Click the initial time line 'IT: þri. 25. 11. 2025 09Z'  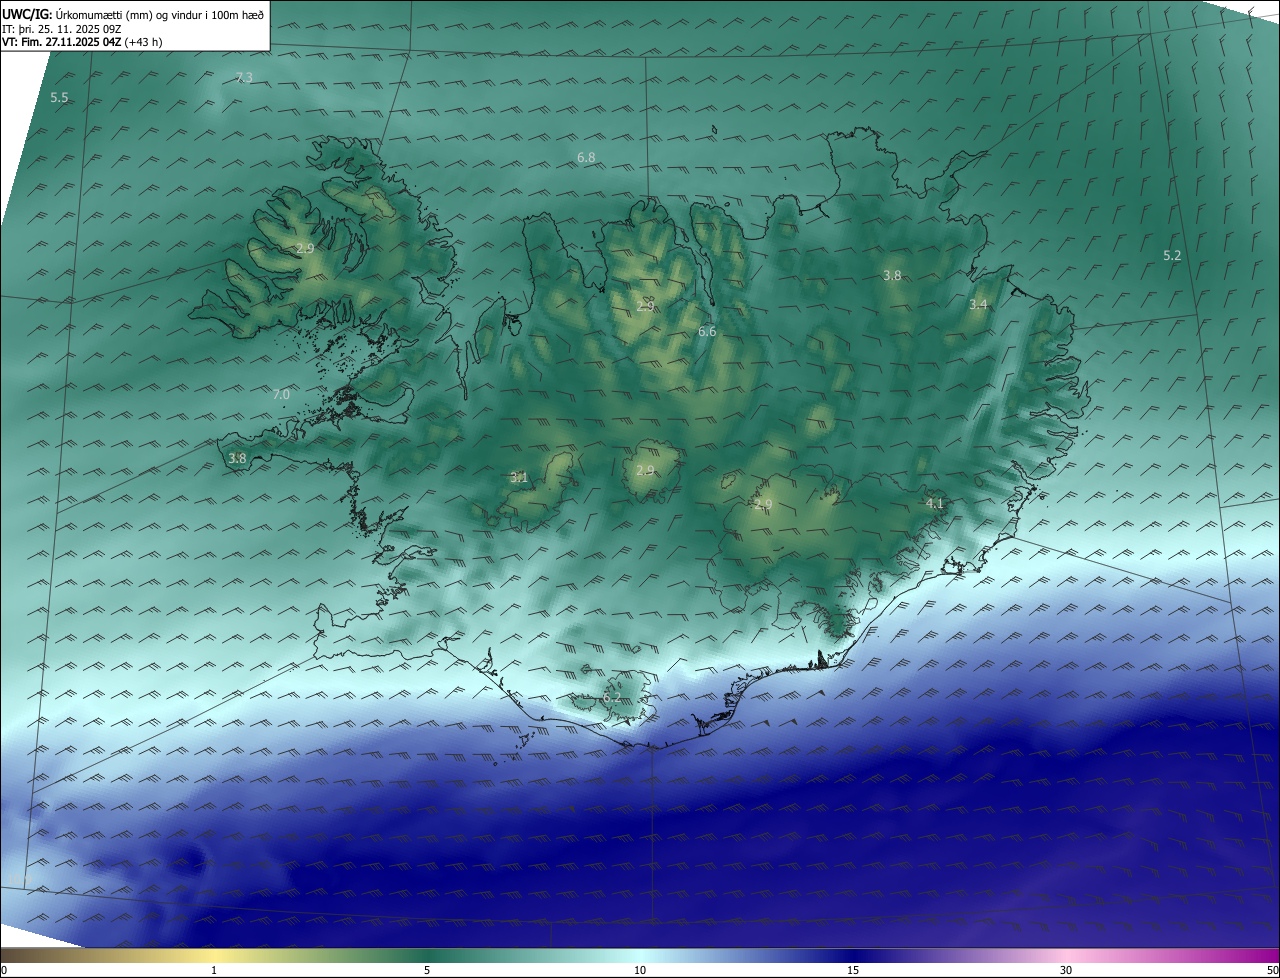[x=62, y=29]
